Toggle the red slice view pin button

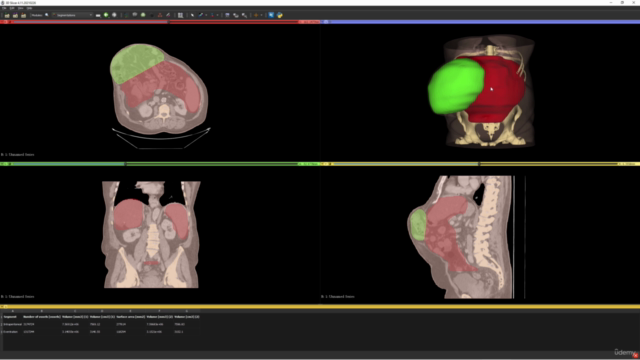(2, 22)
